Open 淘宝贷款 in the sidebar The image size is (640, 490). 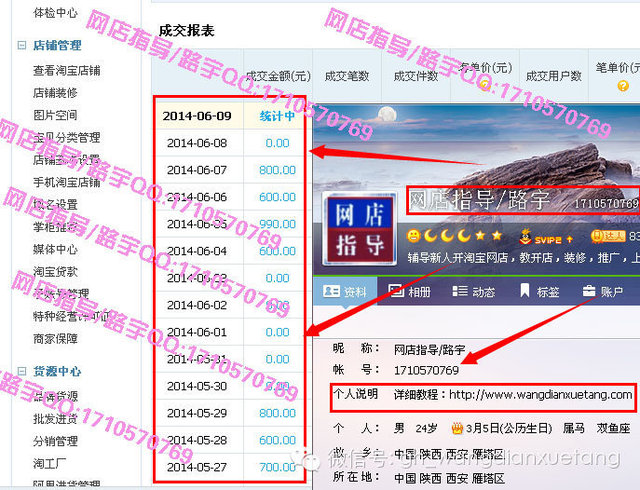click(x=55, y=272)
